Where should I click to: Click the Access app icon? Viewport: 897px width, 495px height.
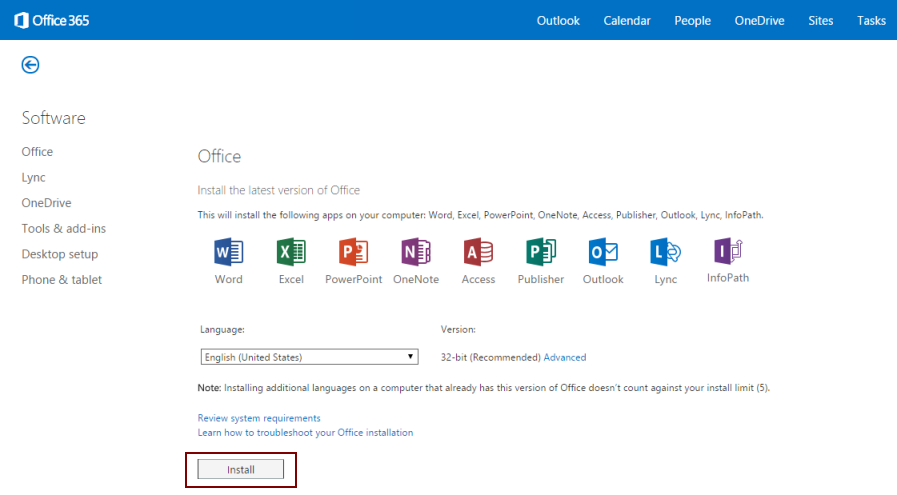click(x=478, y=252)
